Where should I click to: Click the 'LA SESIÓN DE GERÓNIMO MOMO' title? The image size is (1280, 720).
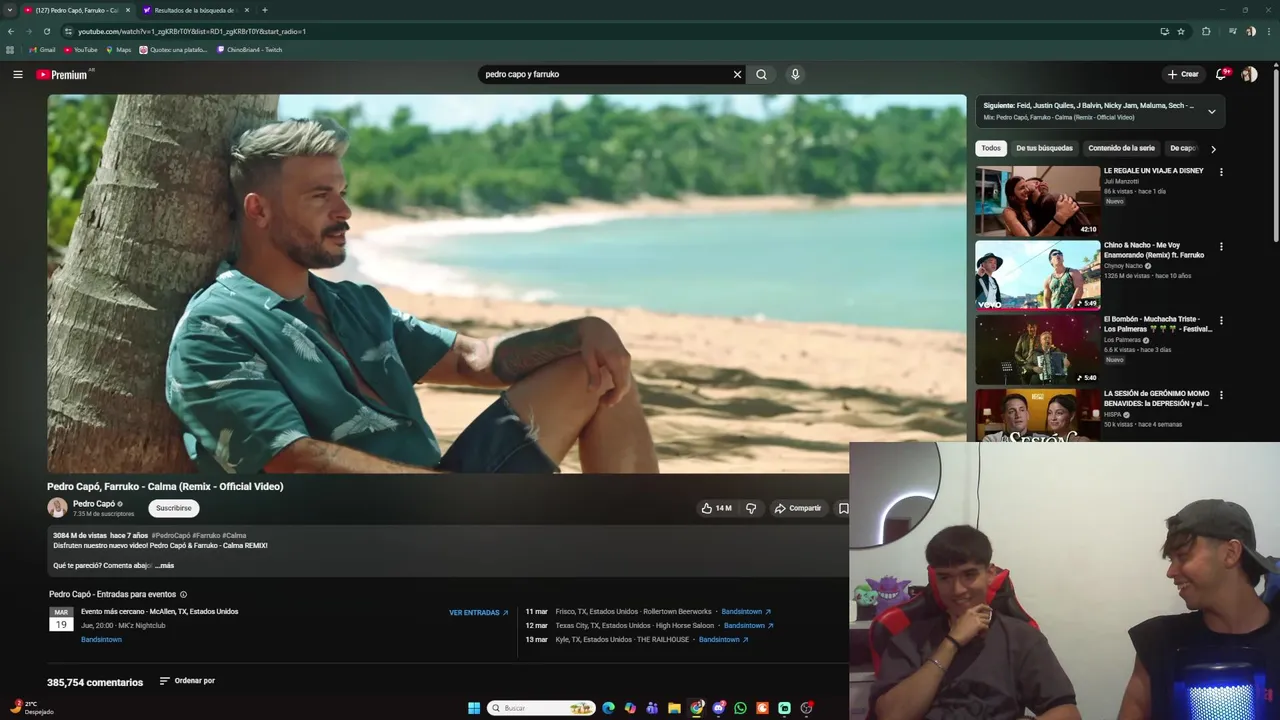pos(1156,398)
